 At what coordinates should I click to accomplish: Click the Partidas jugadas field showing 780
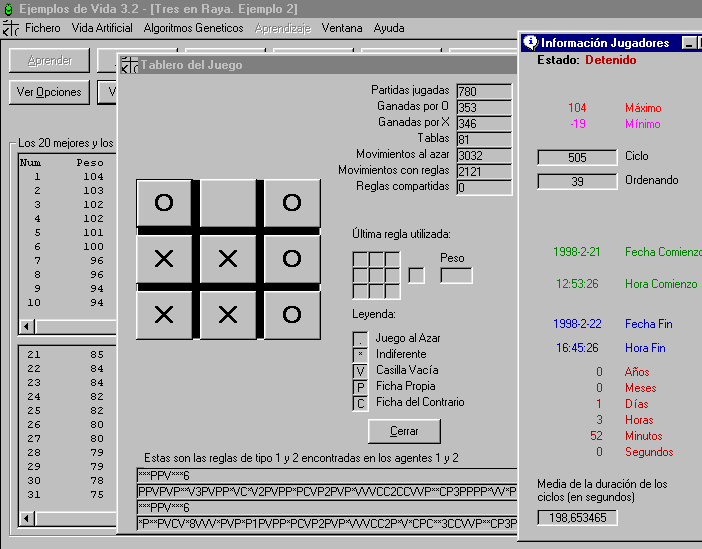pos(484,91)
